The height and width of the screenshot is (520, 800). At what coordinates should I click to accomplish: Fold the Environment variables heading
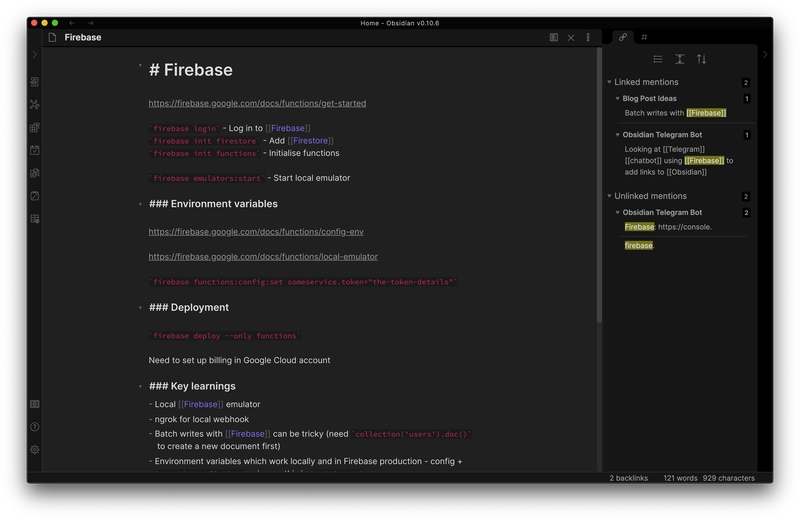click(x=140, y=204)
